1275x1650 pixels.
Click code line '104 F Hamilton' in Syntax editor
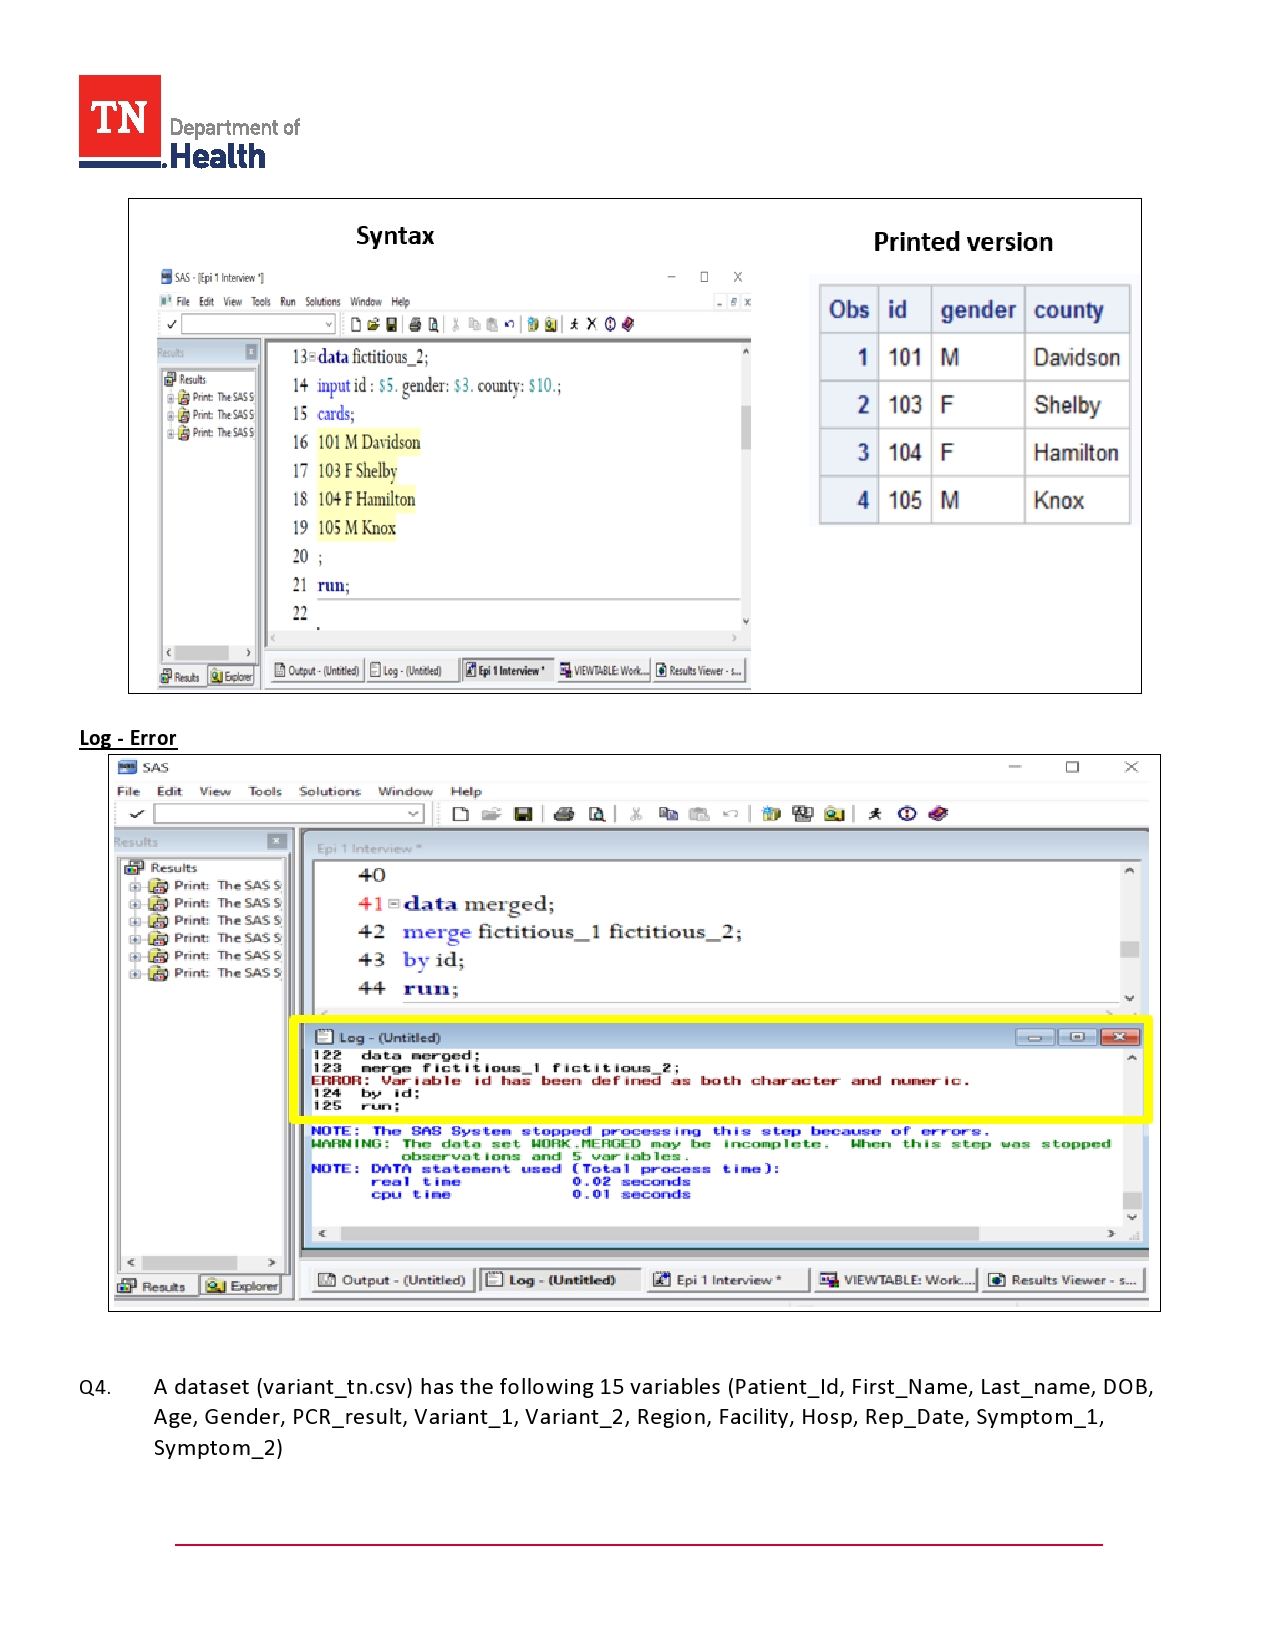click(366, 500)
